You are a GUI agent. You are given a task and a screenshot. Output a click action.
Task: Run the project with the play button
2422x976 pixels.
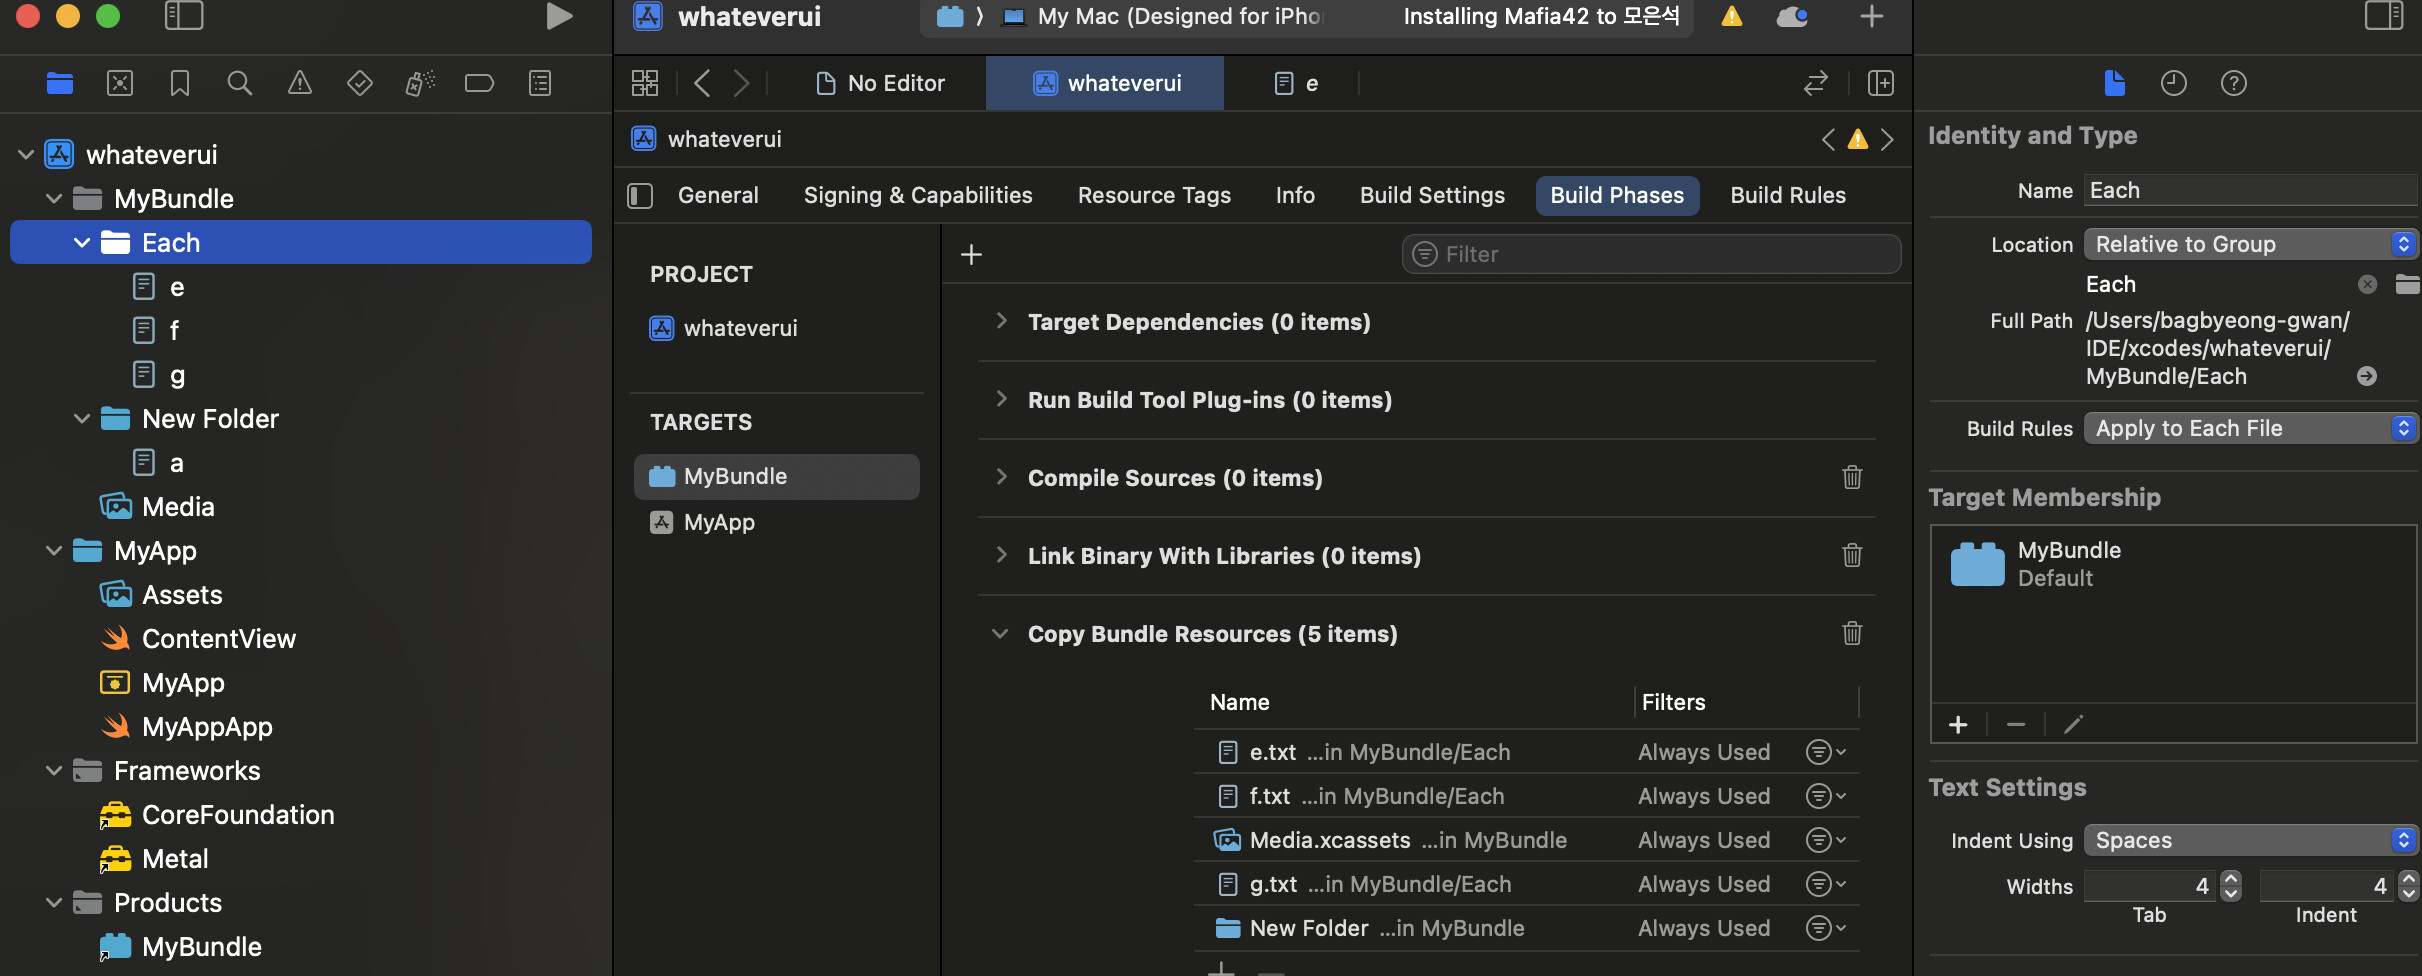click(x=559, y=16)
